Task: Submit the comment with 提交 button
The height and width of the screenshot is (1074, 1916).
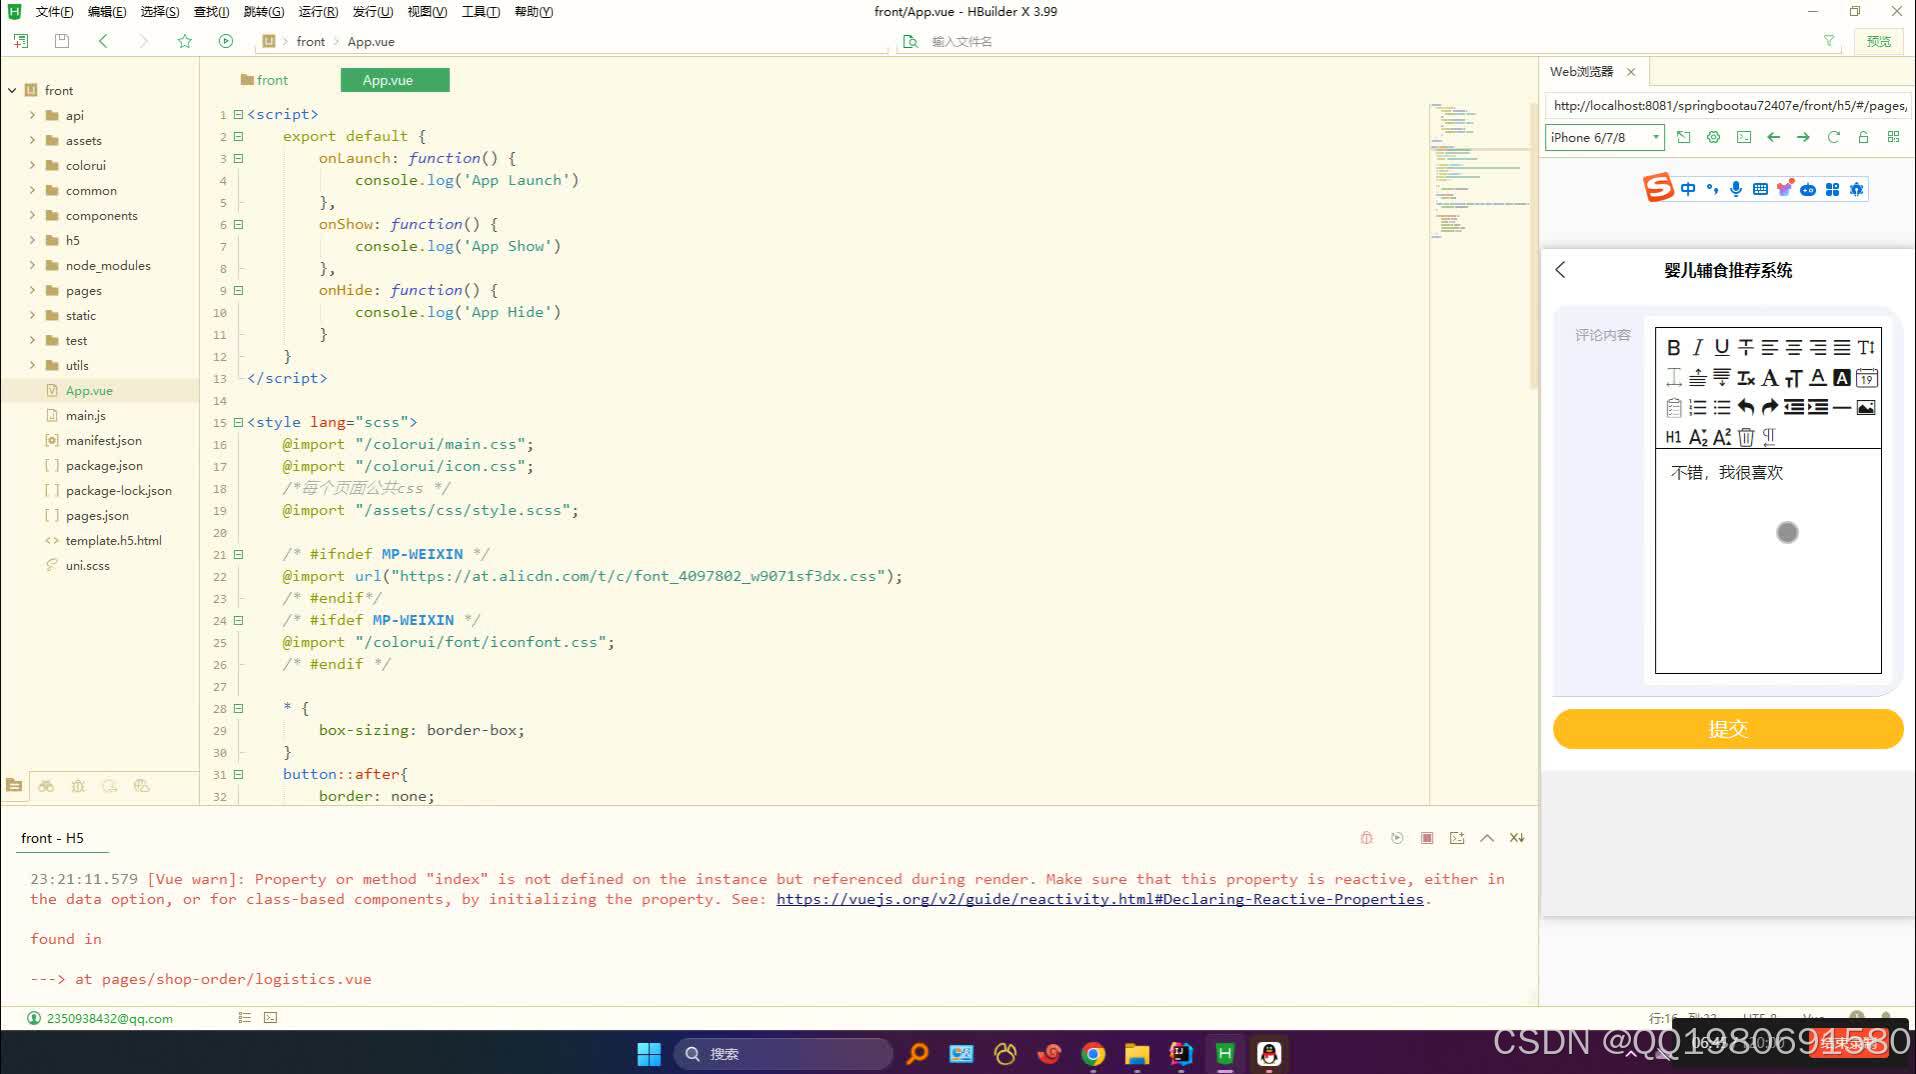Action: pos(1728,729)
